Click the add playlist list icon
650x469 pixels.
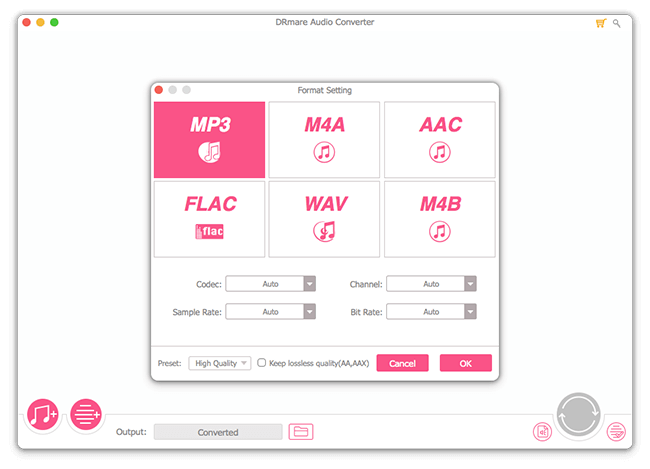tap(86, 414)
